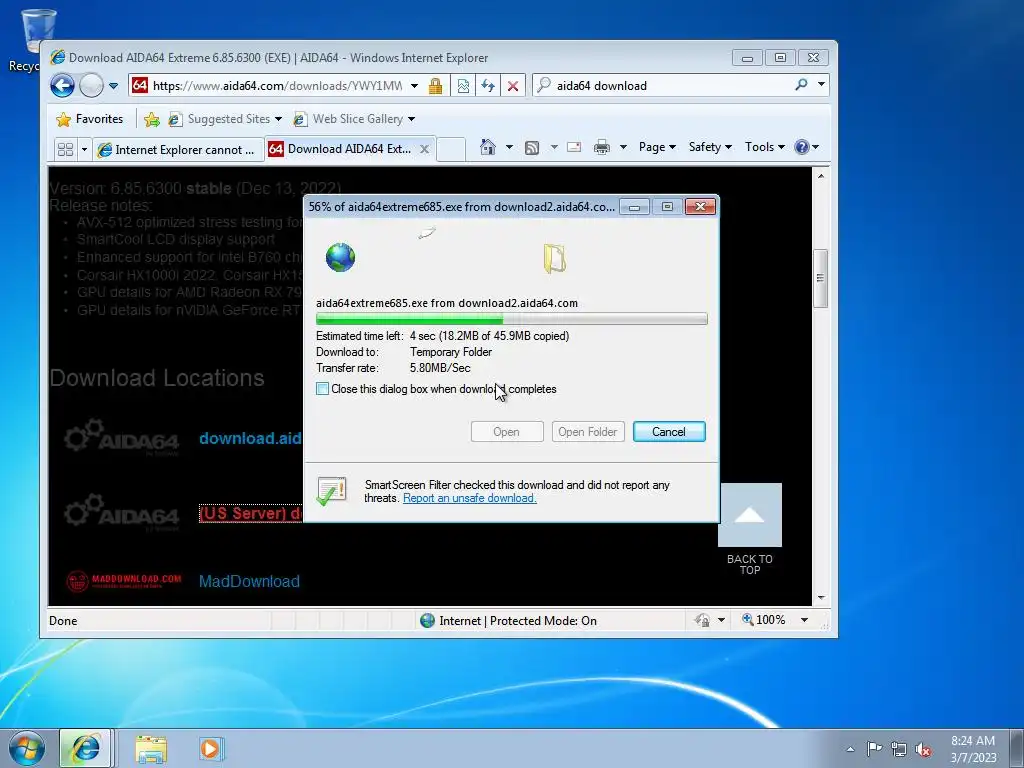Click the Open Folder button
This screenshot has height=768, width=1024.
tap(588, 432)
